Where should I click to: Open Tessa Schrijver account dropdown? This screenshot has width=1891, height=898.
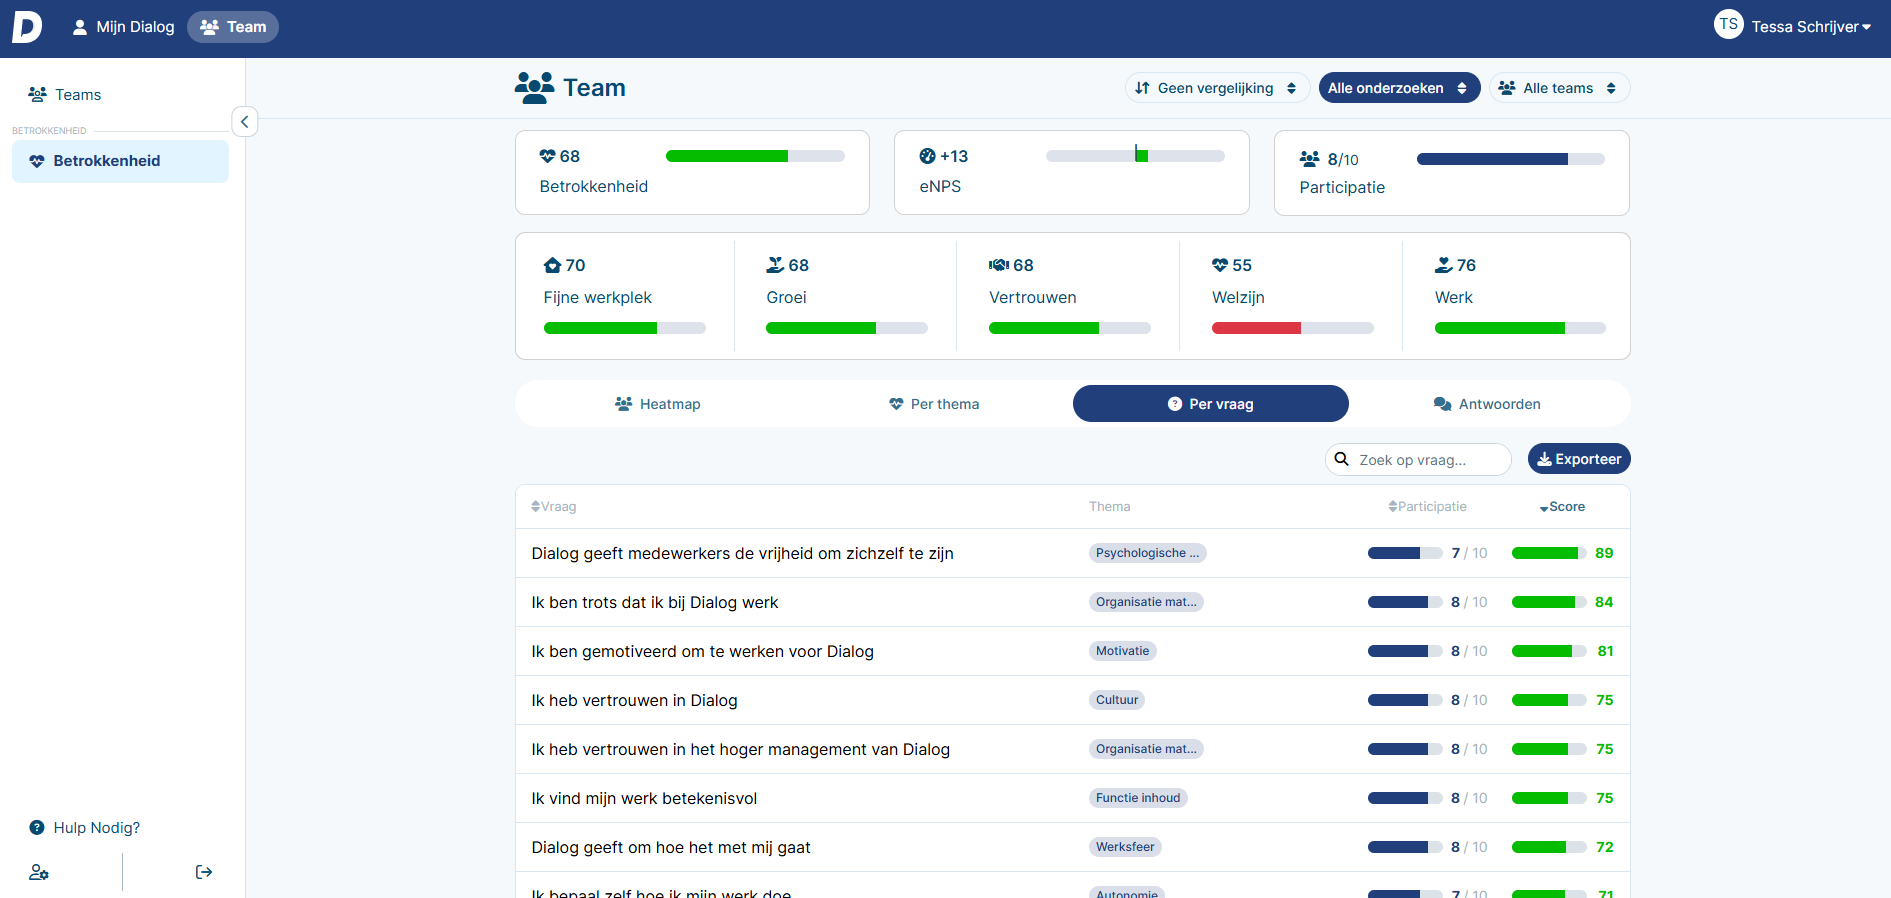pos(1811,27)
